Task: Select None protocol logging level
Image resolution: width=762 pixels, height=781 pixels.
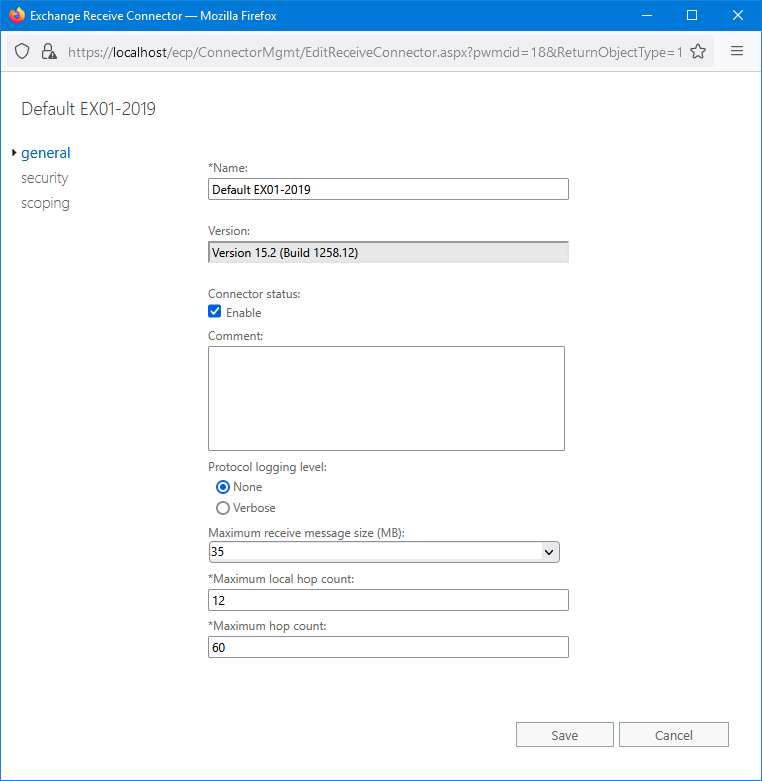Action: [x=223, y=487]
